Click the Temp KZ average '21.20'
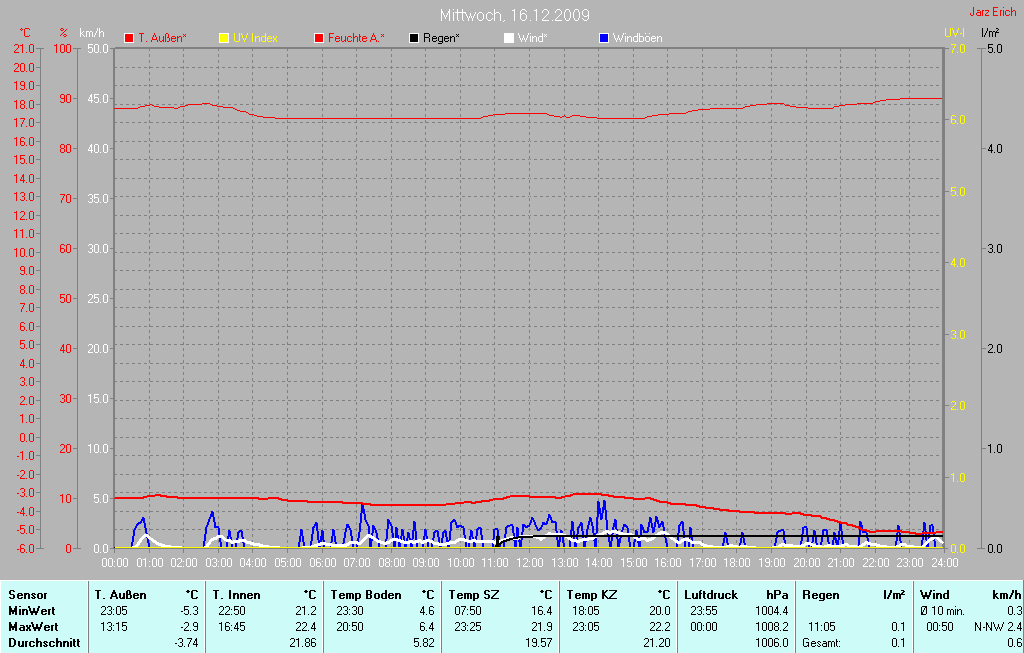Viewport: 1024px width, 653px height. click(656, 643)
